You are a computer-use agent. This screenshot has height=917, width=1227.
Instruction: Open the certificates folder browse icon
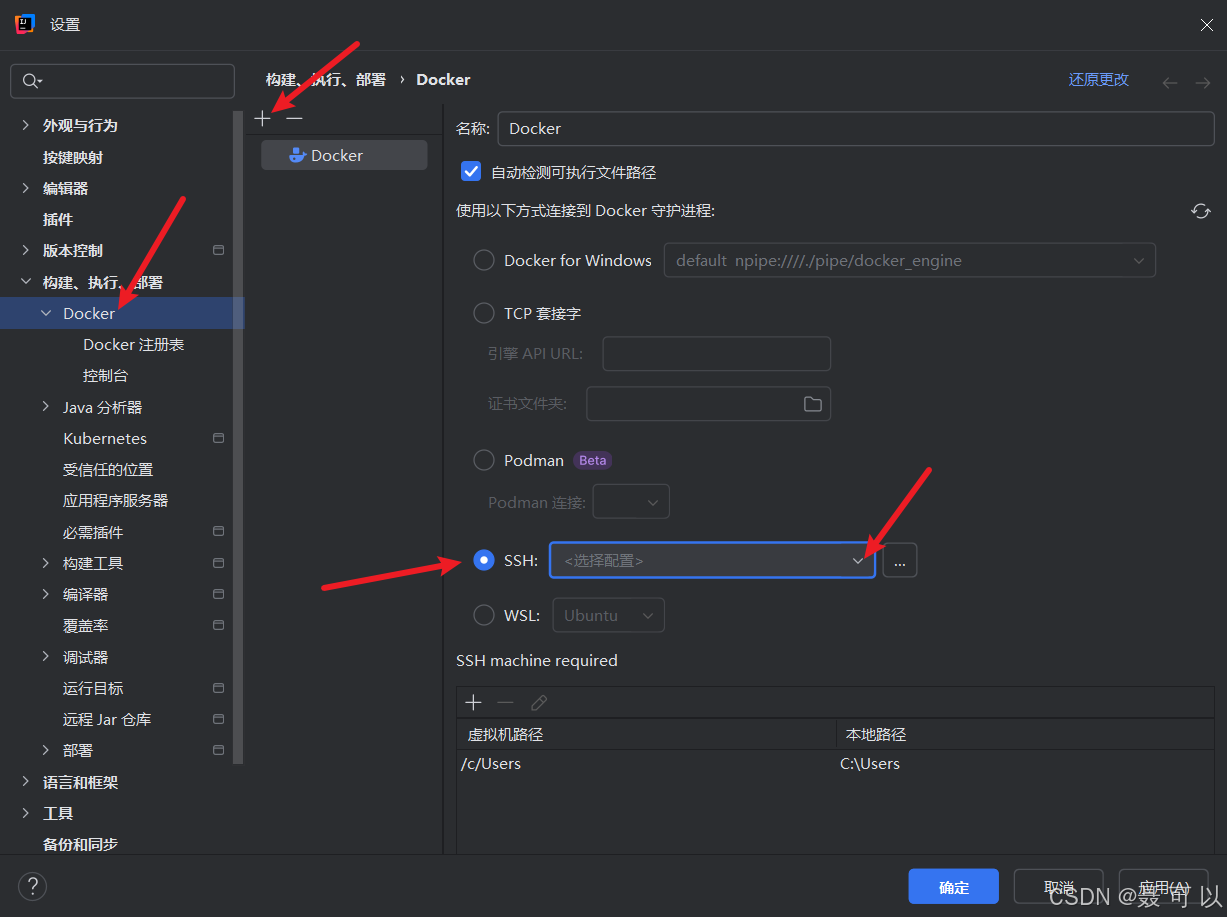pos(812,404)
